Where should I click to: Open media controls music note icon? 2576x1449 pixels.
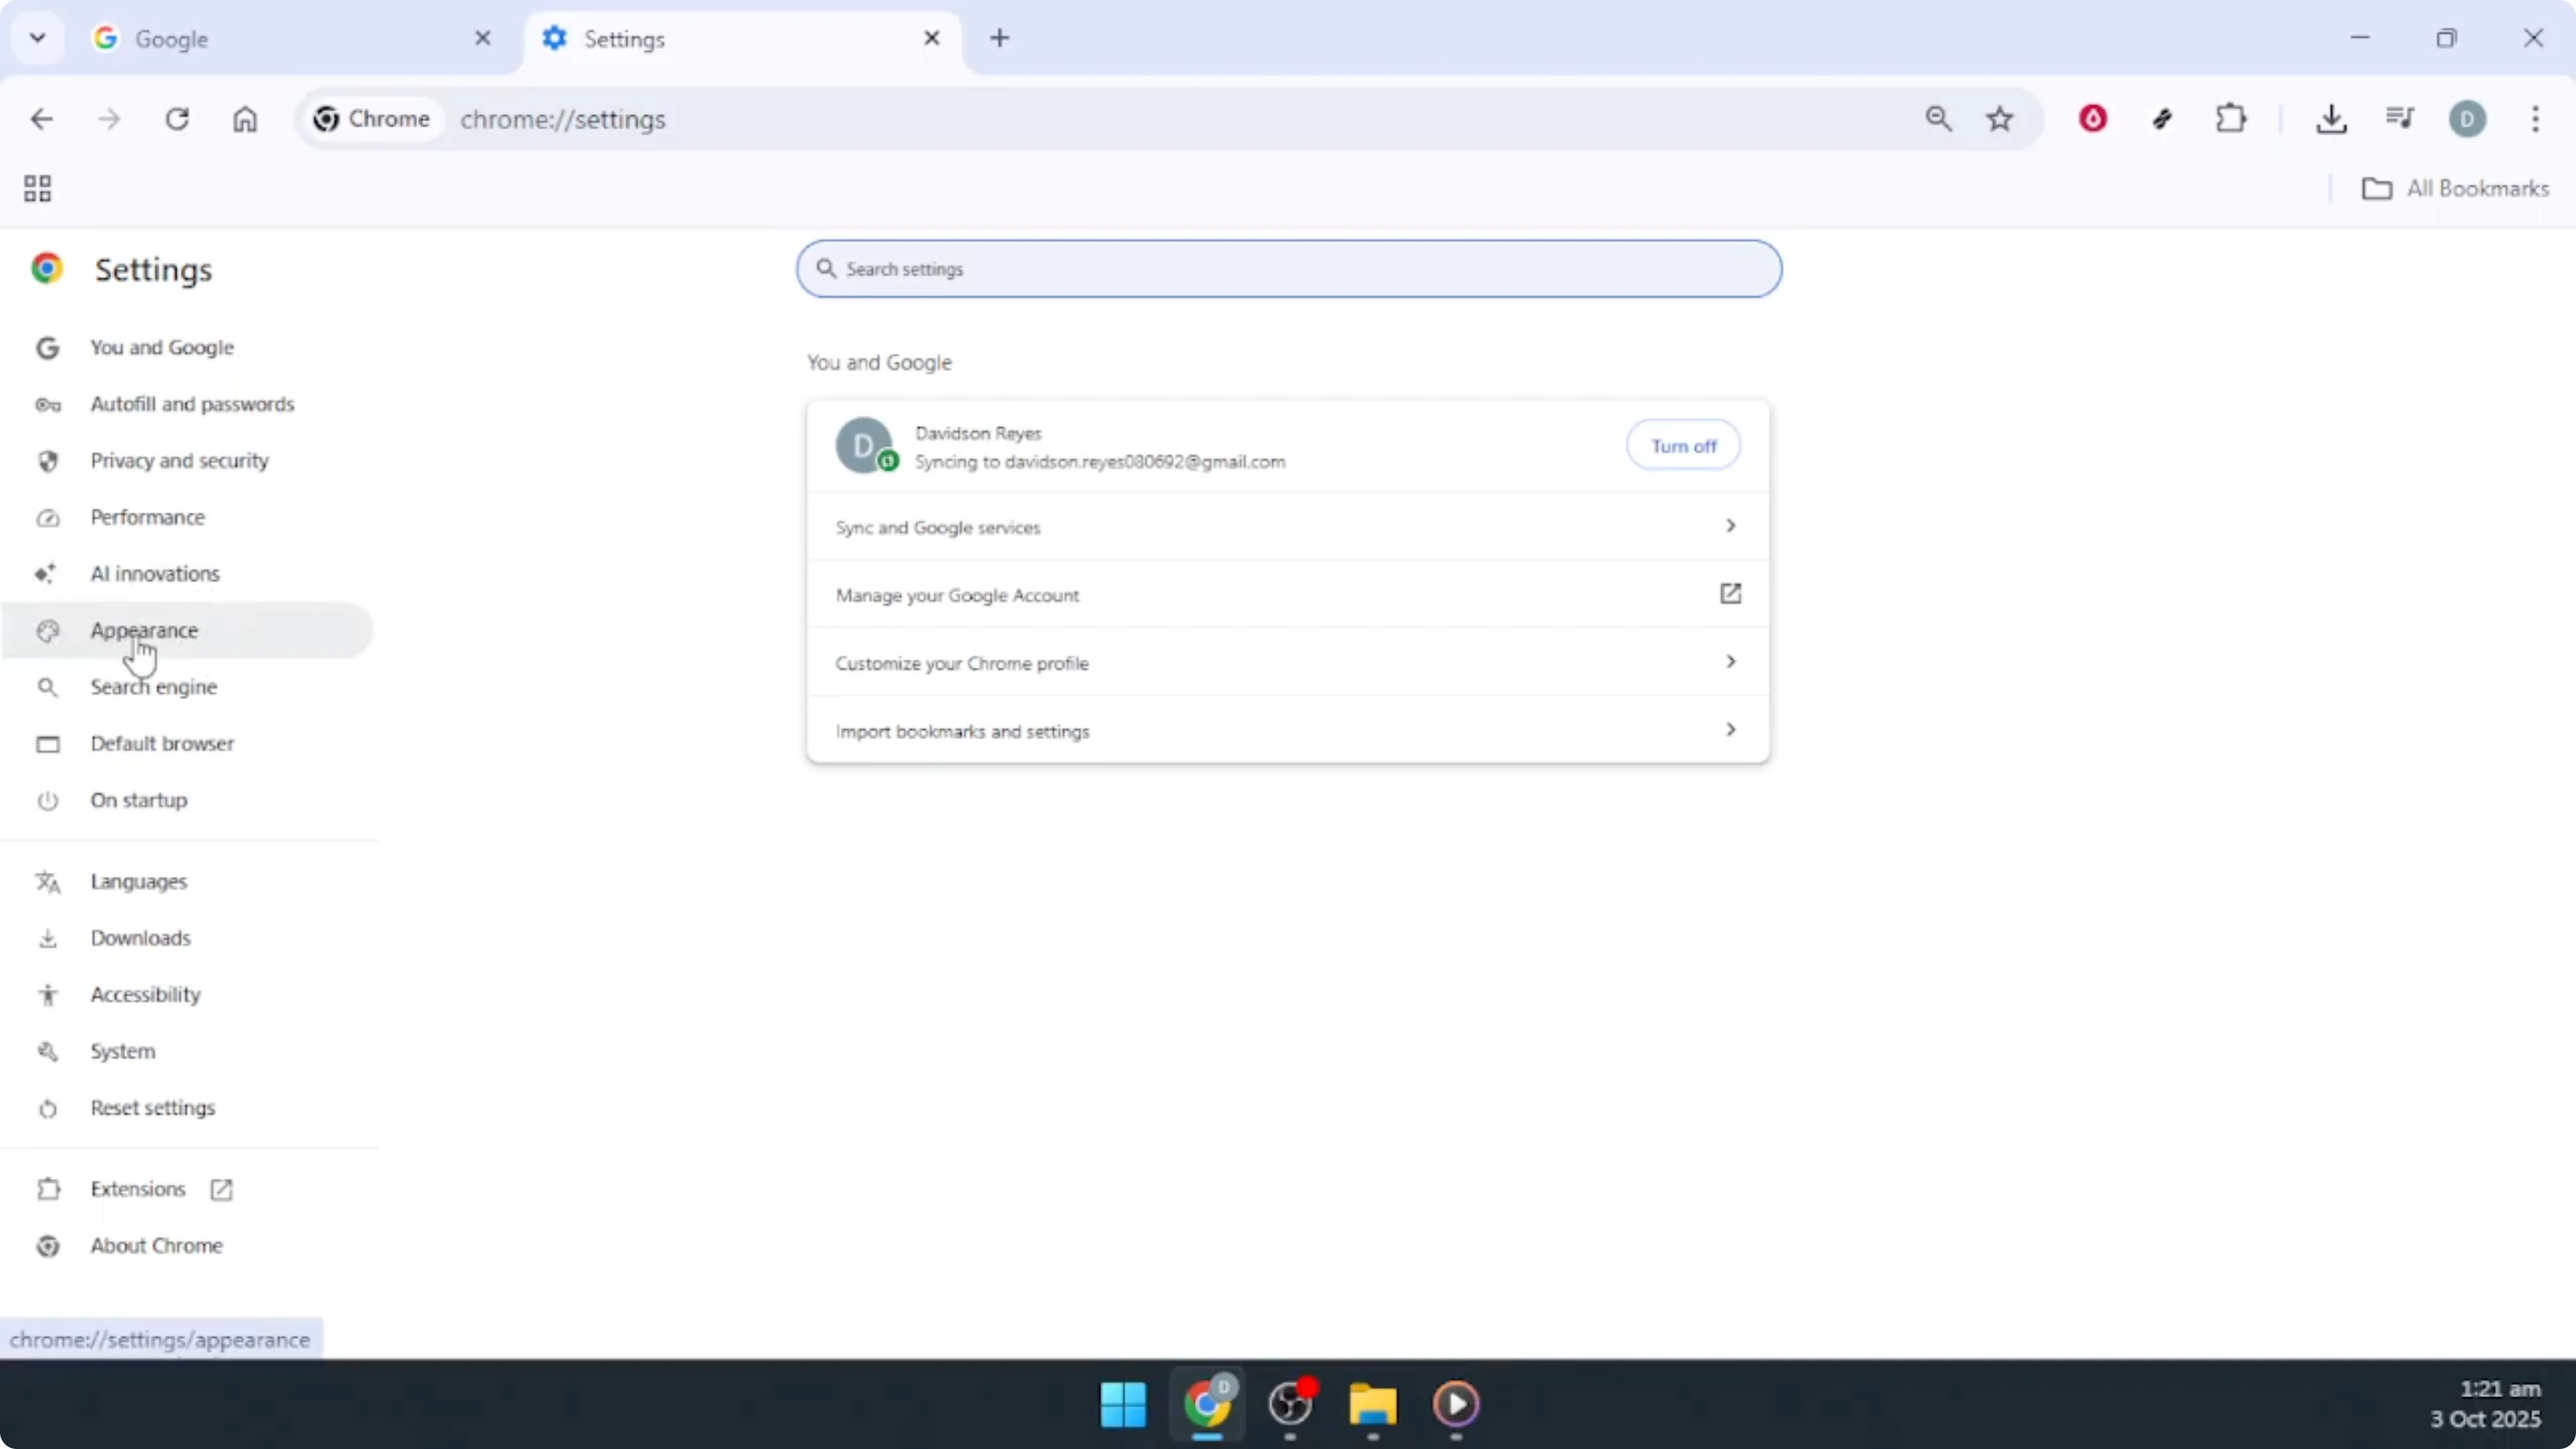click(x=2399, y=118)
